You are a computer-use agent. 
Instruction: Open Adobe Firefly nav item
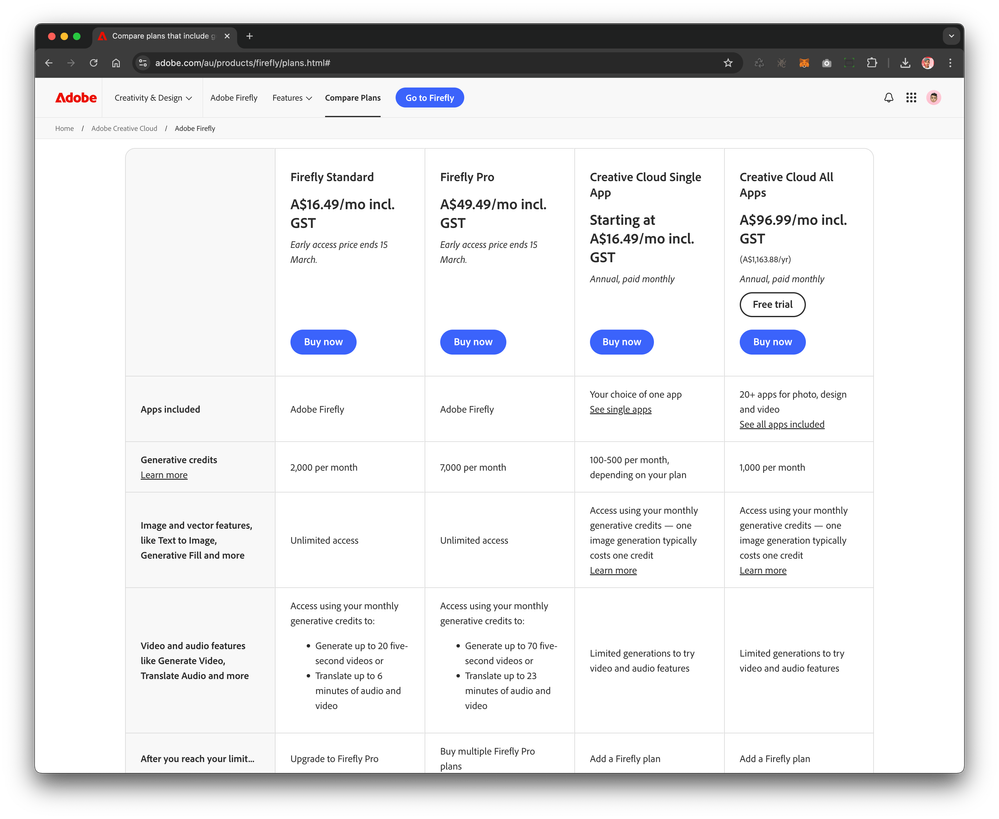click(x=234, y=98)
